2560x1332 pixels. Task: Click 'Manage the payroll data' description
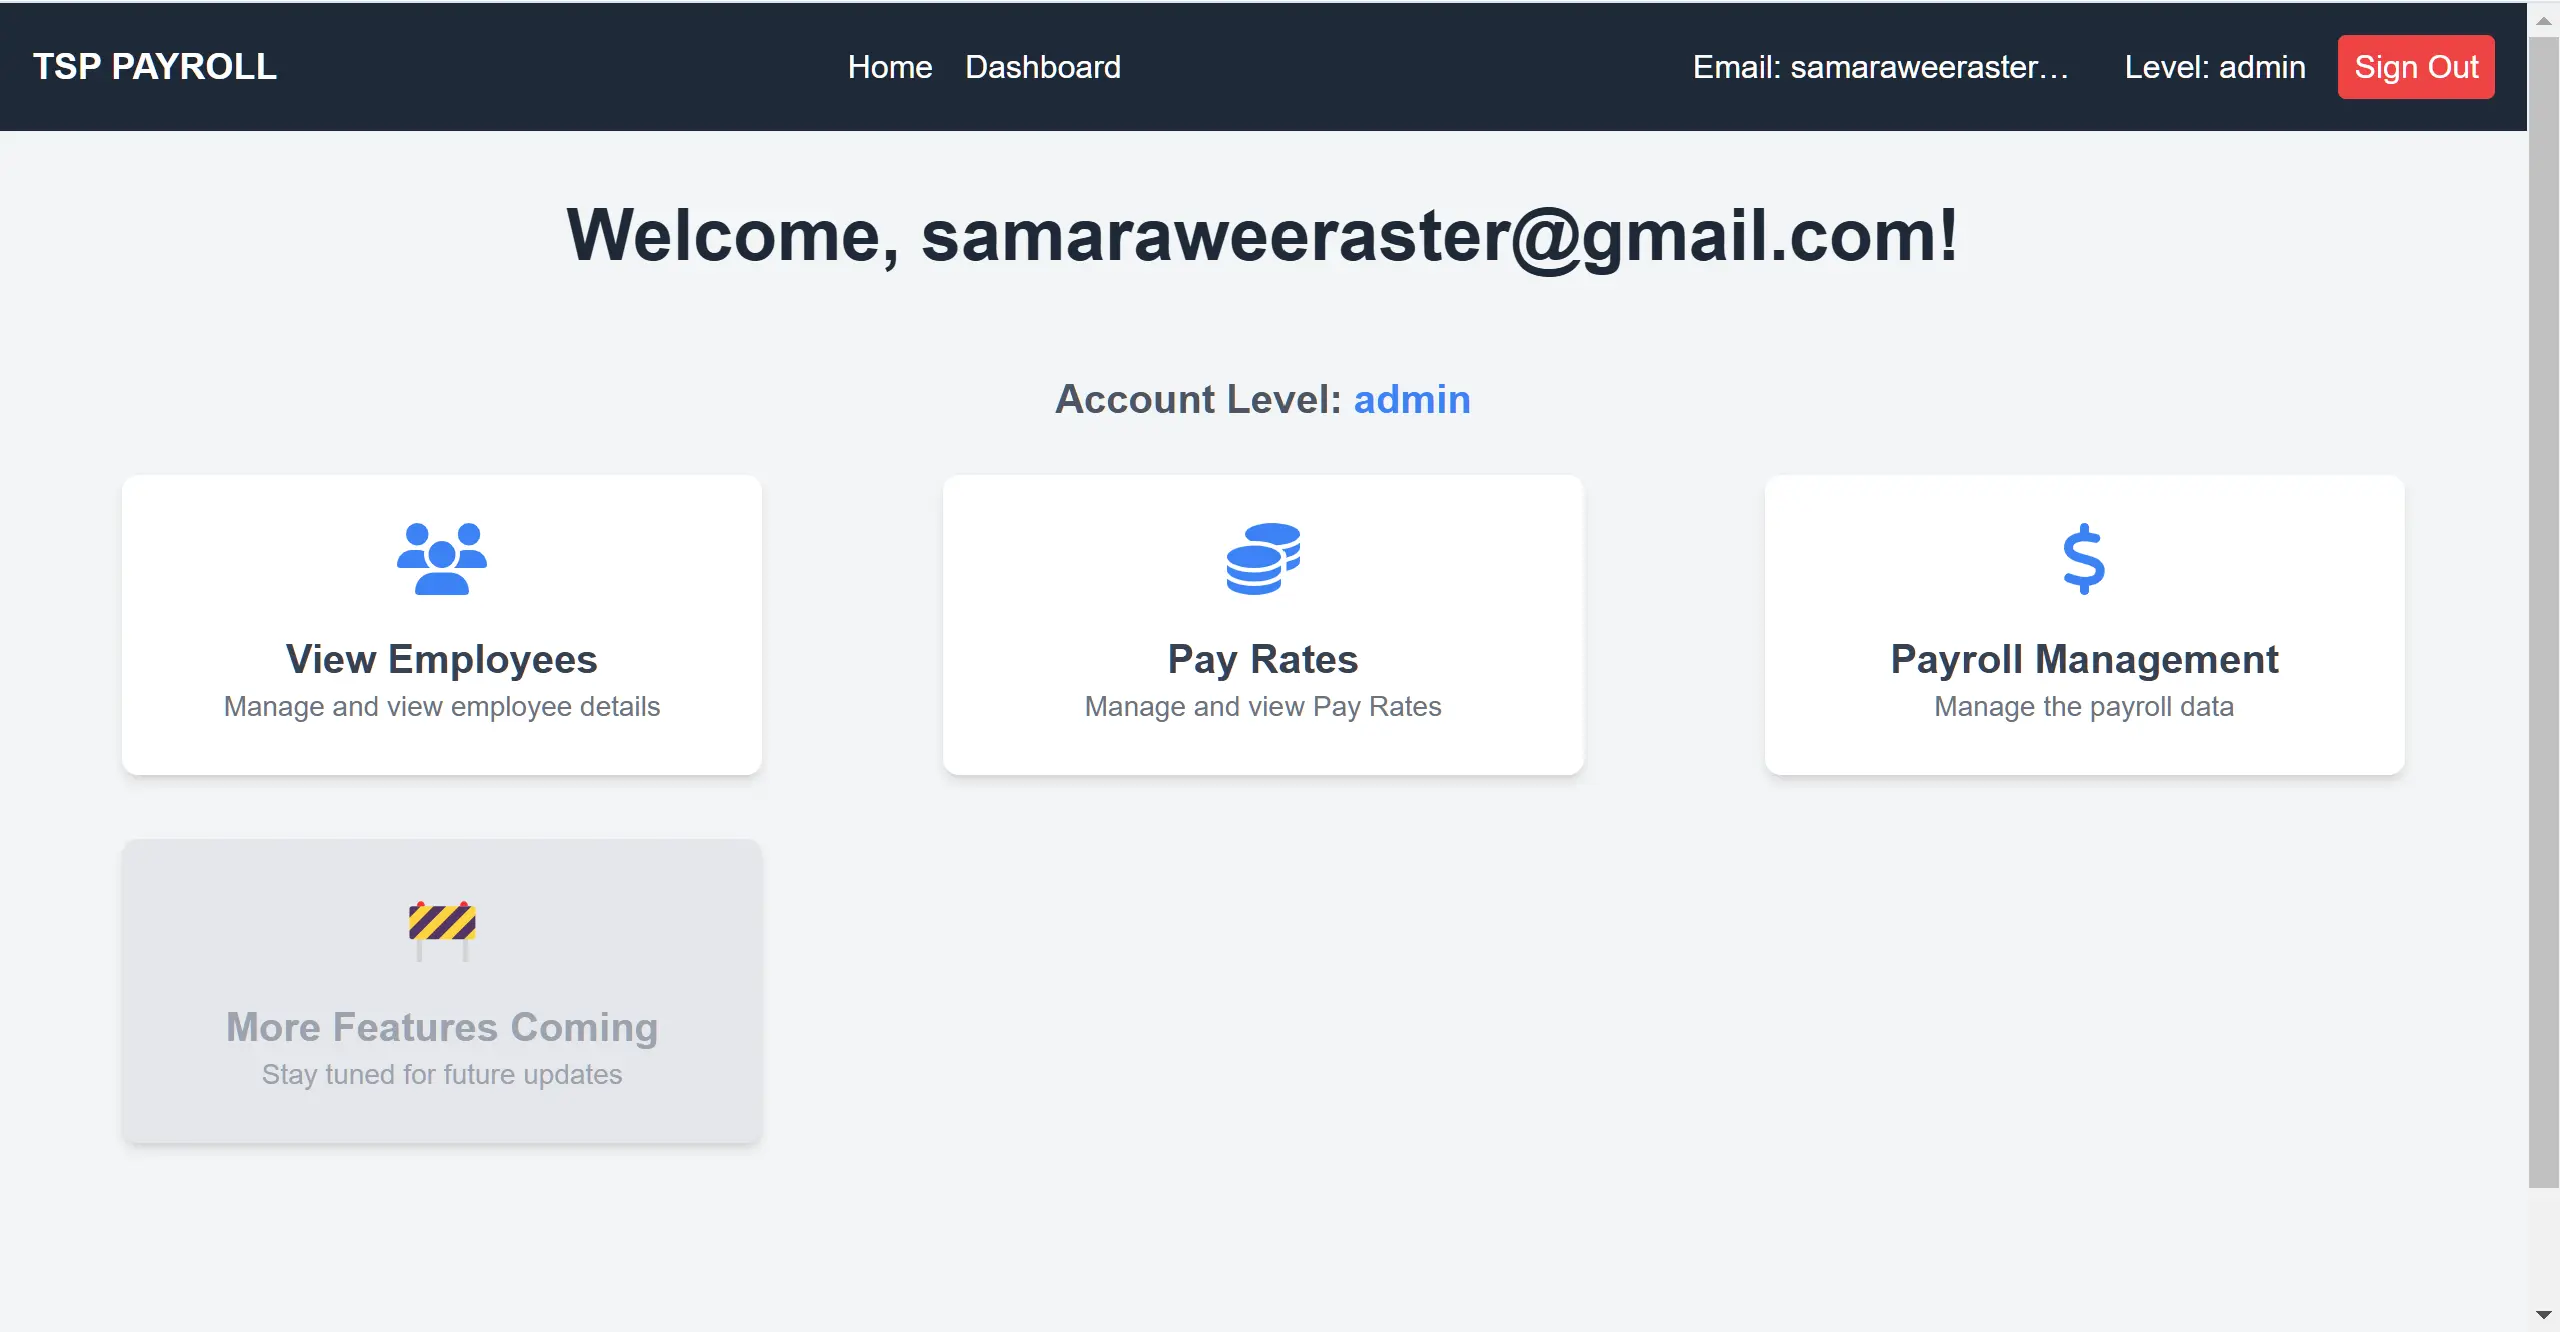click(x=2084, y=707)
